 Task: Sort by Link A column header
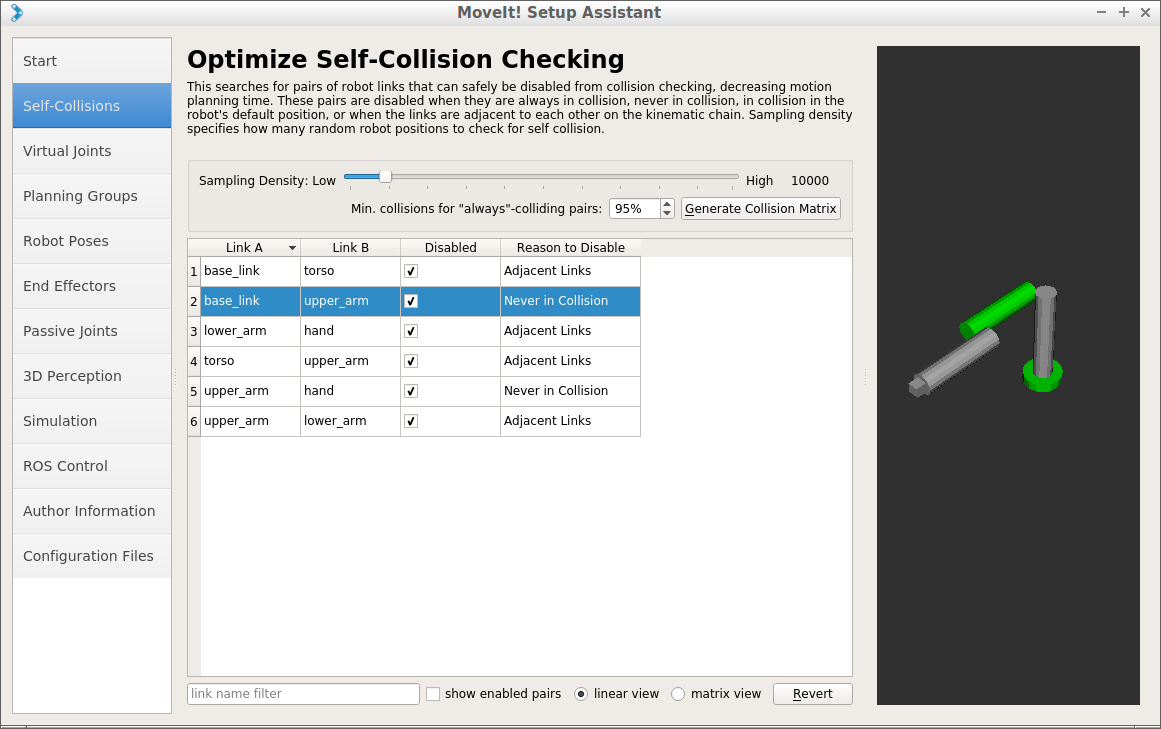point(250,247)
